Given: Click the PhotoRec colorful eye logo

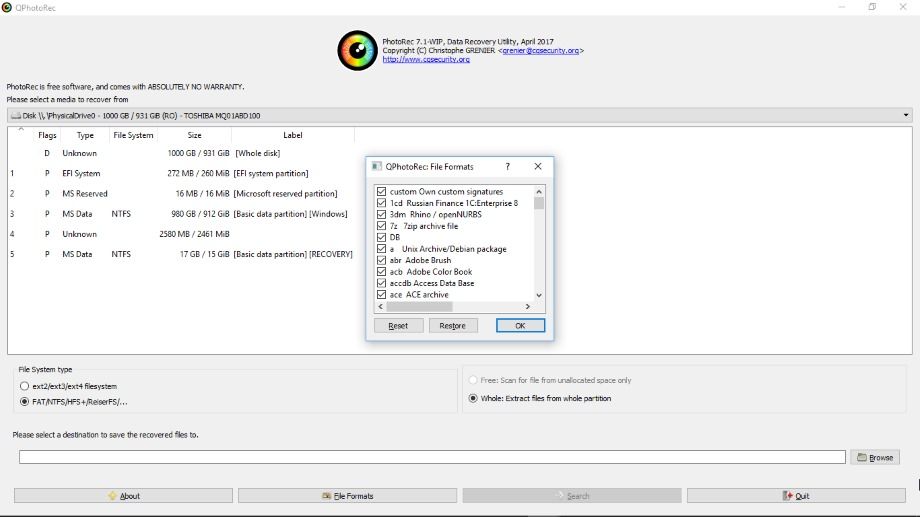Looking at the screenshot, I should coord(357,50).
